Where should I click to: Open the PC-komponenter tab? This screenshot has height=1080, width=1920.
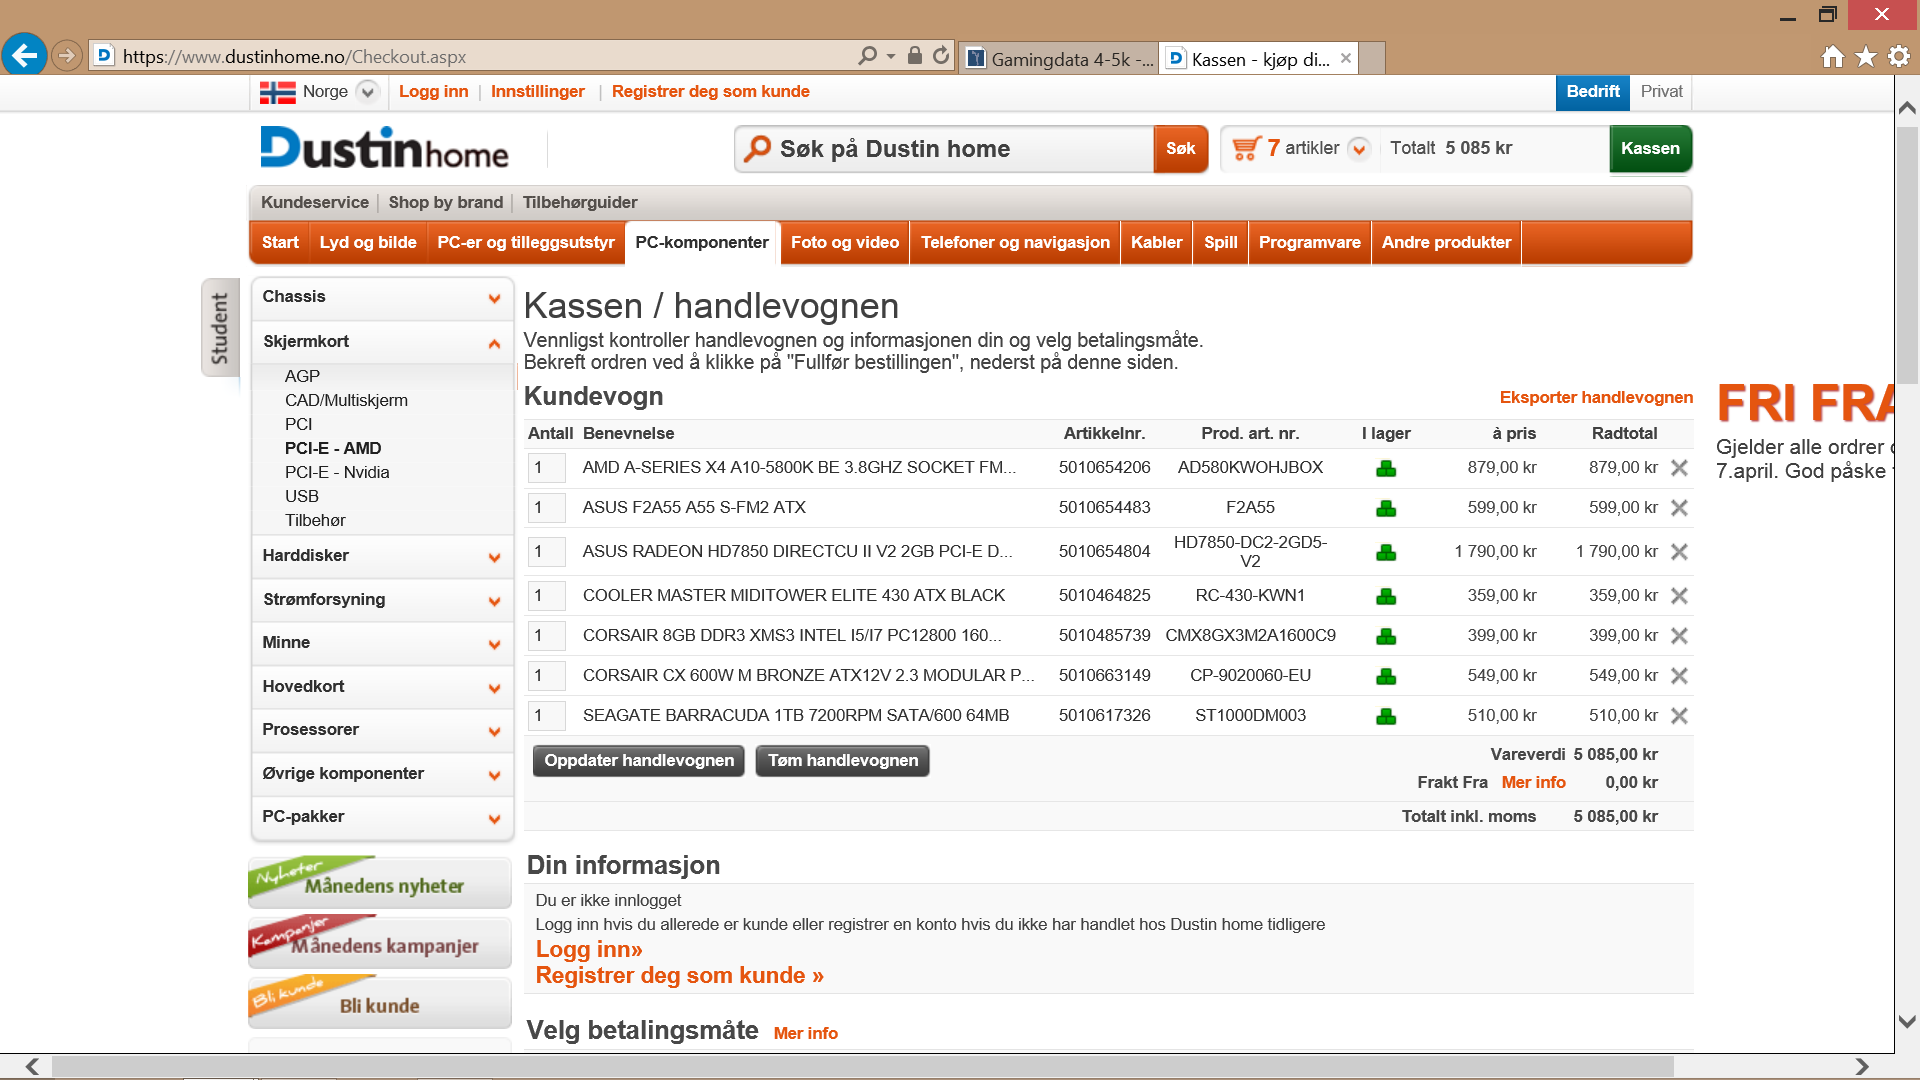pos(702,243)
